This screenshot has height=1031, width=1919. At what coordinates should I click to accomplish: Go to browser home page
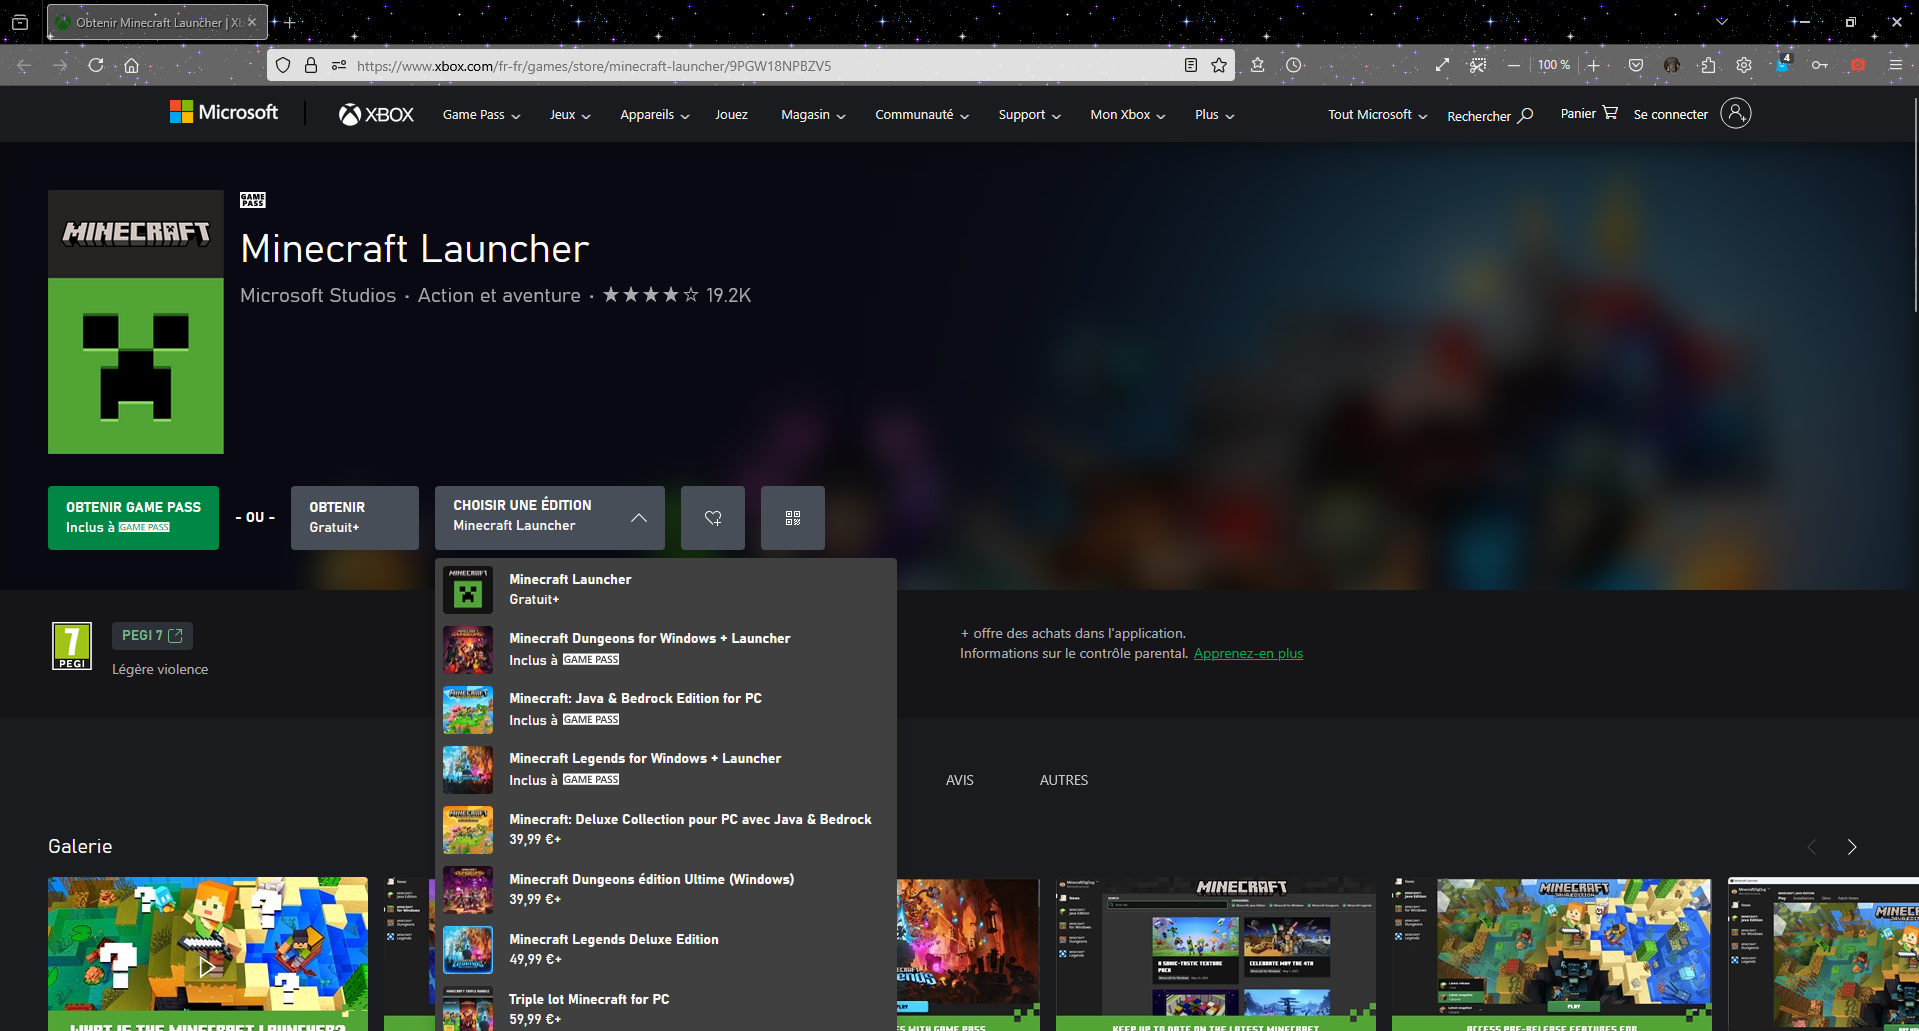click(131, 65)
